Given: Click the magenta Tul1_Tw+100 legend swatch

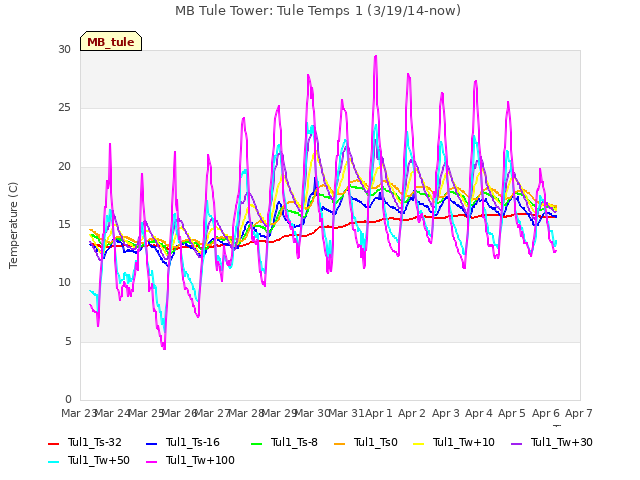Looking at the screenshot, I should click(x=151, y=462).
